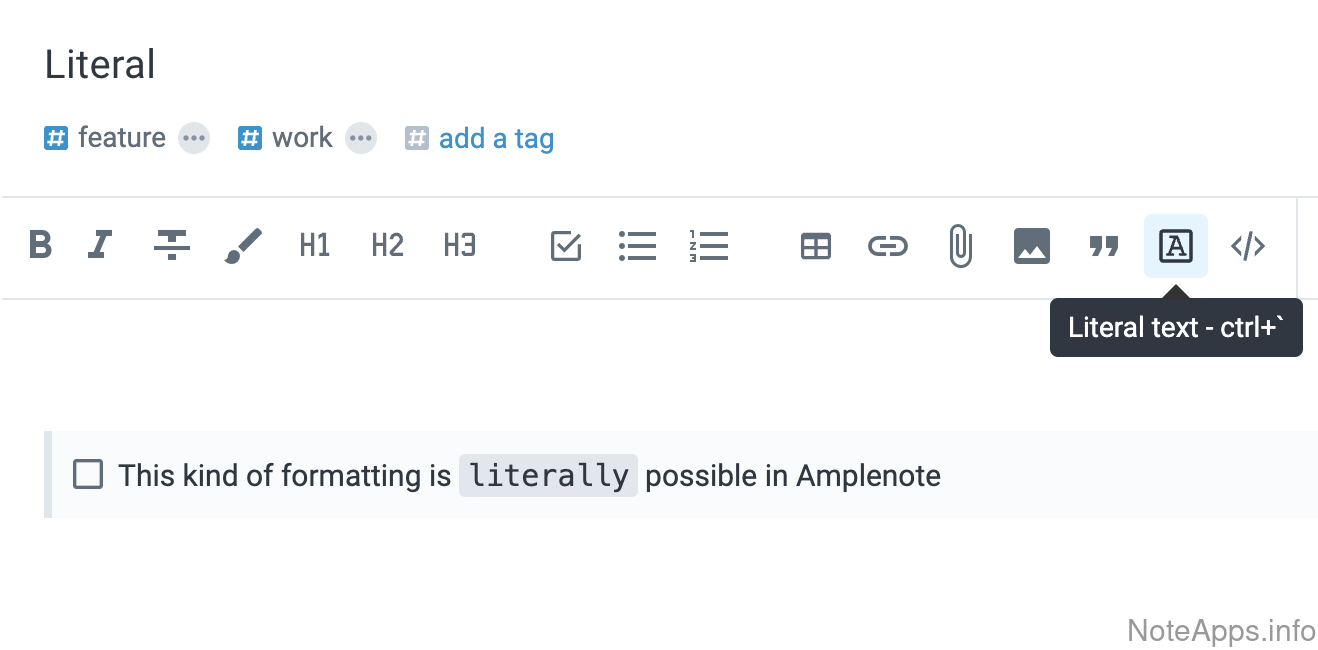This screenshot has width=1318, height=650.
Task: Apply Heading 2 style
Action: point(387,245)
